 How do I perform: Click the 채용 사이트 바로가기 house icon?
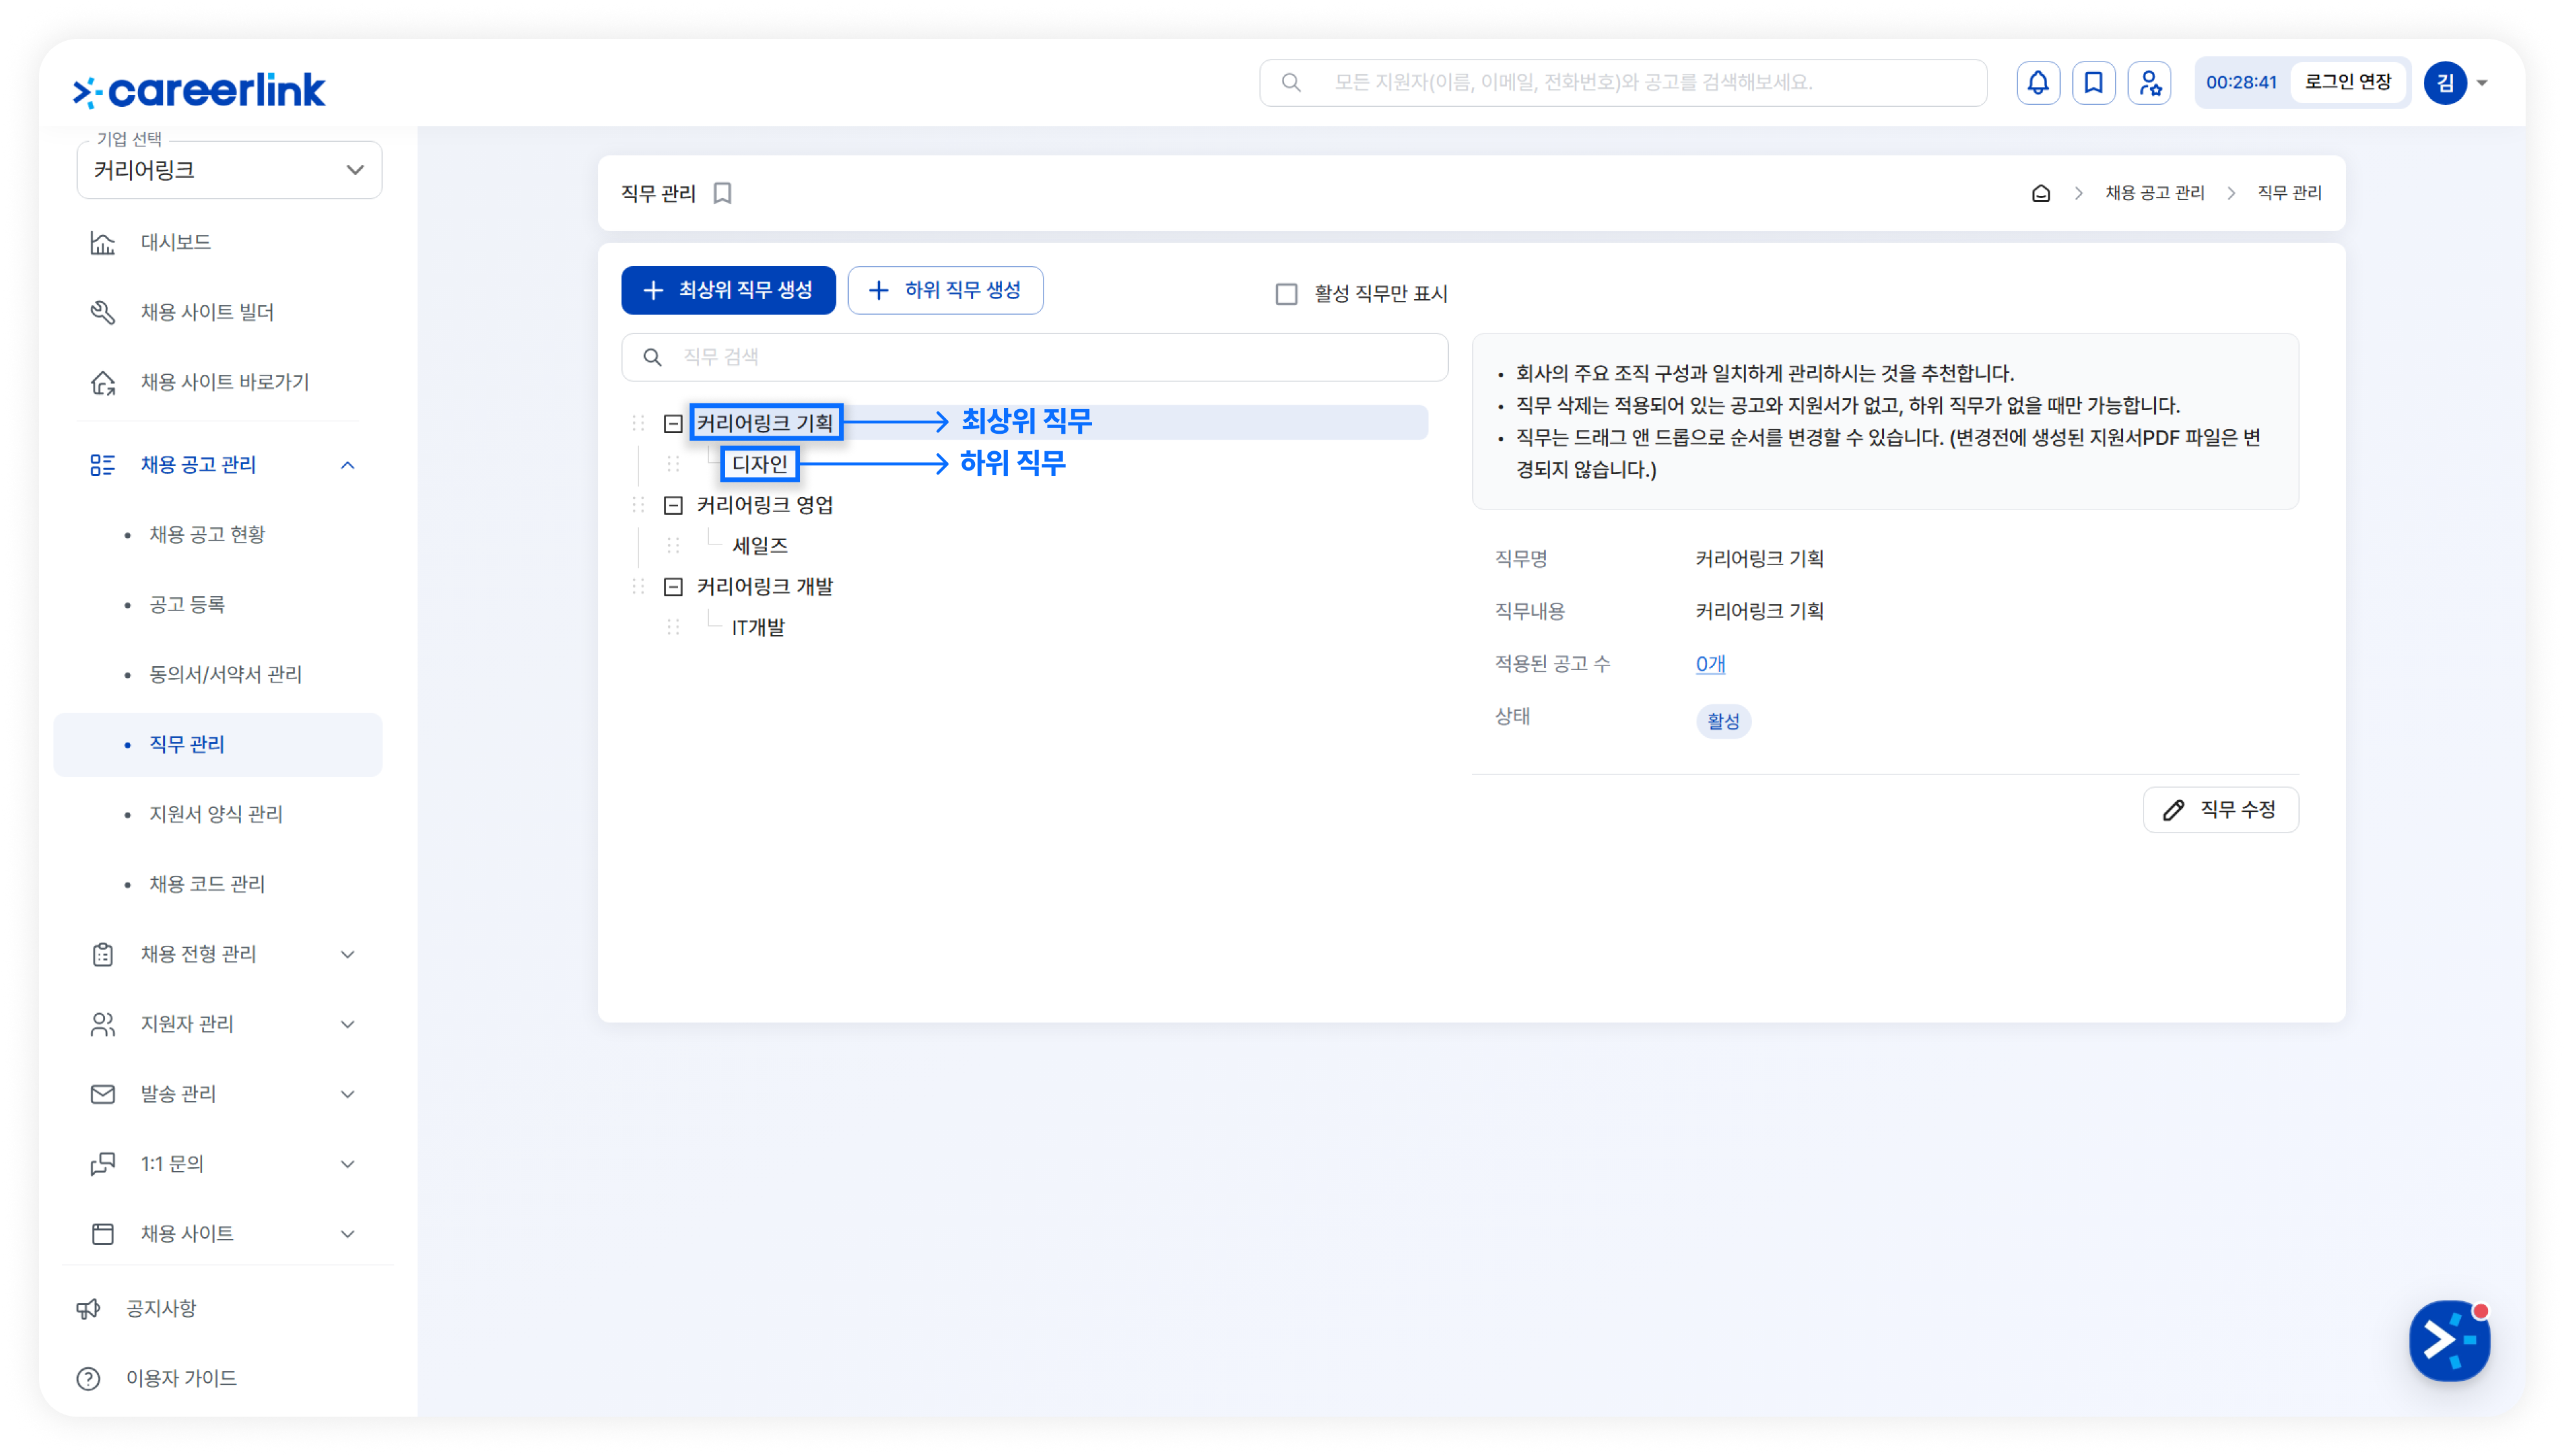pyautogui.click(x=103, y=383)
